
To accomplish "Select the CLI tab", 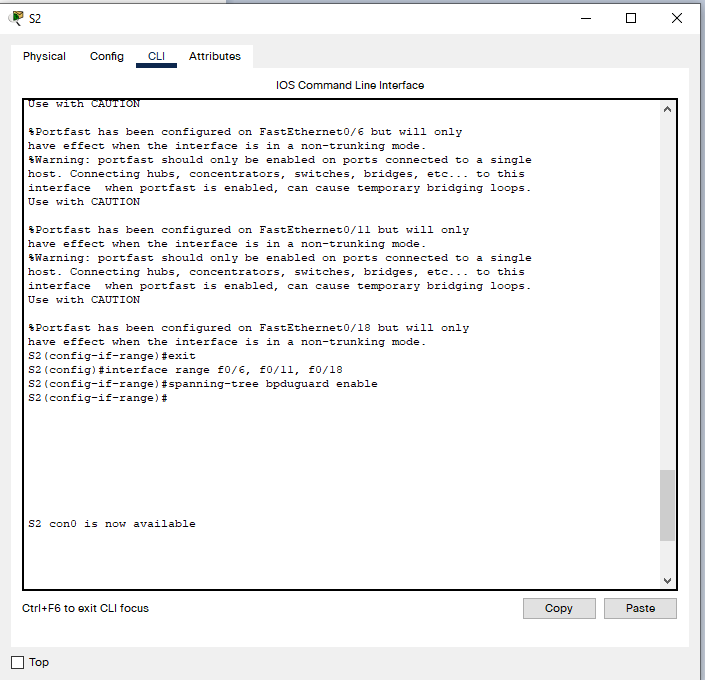I will coord(156,56).
